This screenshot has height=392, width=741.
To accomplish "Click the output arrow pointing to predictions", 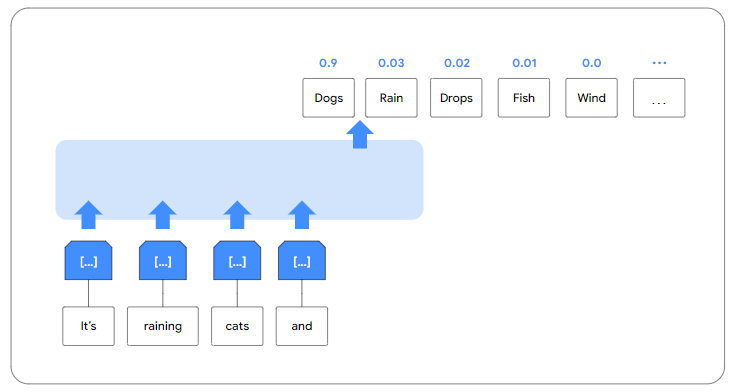I will [x=360, y=134].
